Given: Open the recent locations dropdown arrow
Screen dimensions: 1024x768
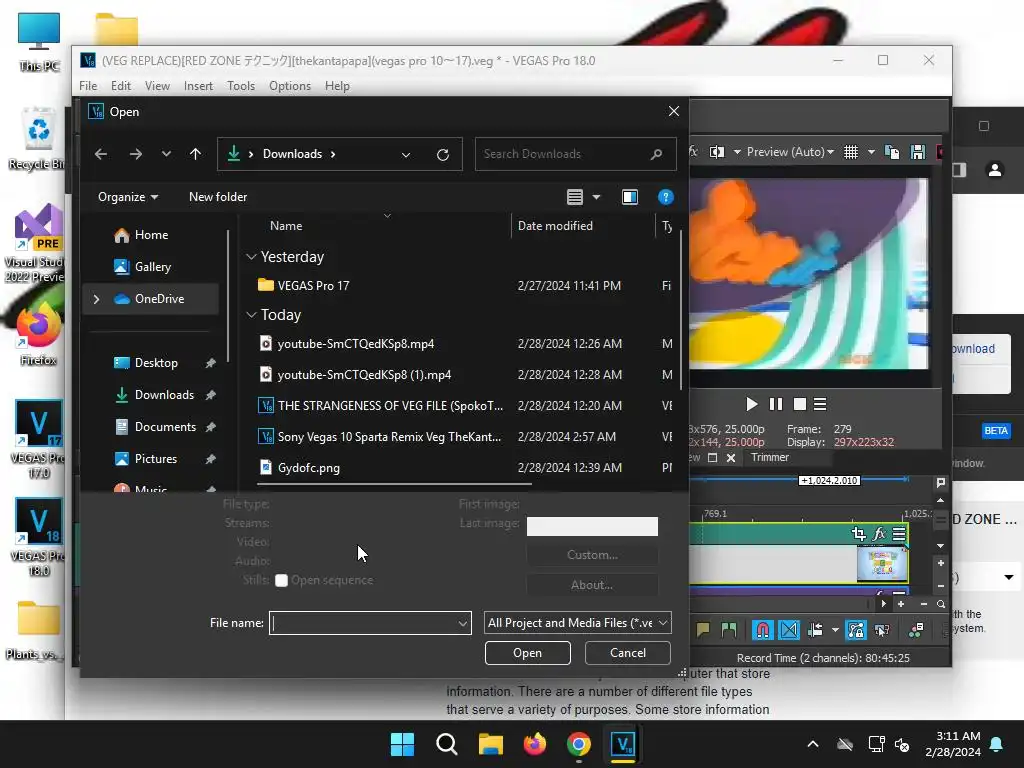Looking at the screenshot, I should coord(166,154).
